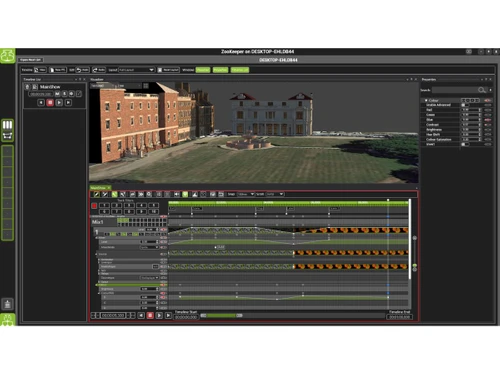Viewport: 500px width, 375px height.
Task: Click the Timeline End time field
Action: click(399, 317)
